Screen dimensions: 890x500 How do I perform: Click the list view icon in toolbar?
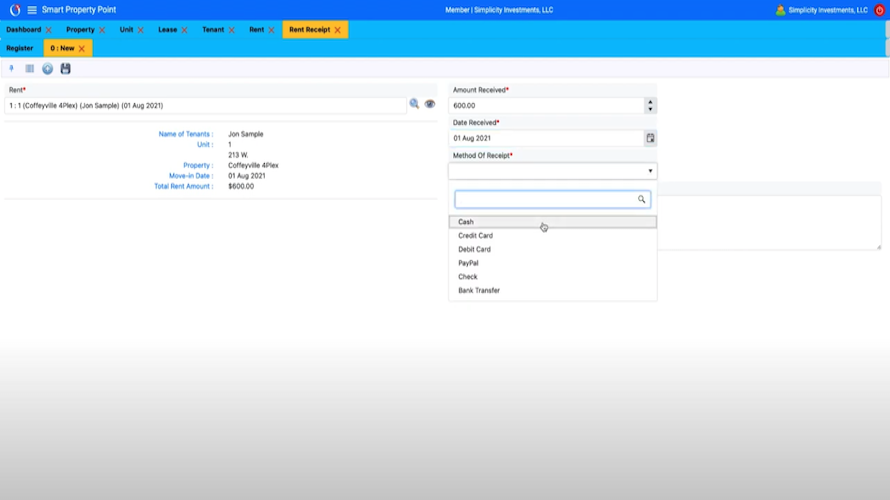point(30,69)
